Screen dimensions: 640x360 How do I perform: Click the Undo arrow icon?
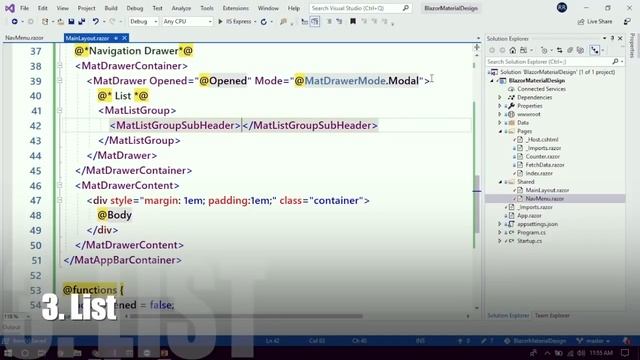point(96,22)
